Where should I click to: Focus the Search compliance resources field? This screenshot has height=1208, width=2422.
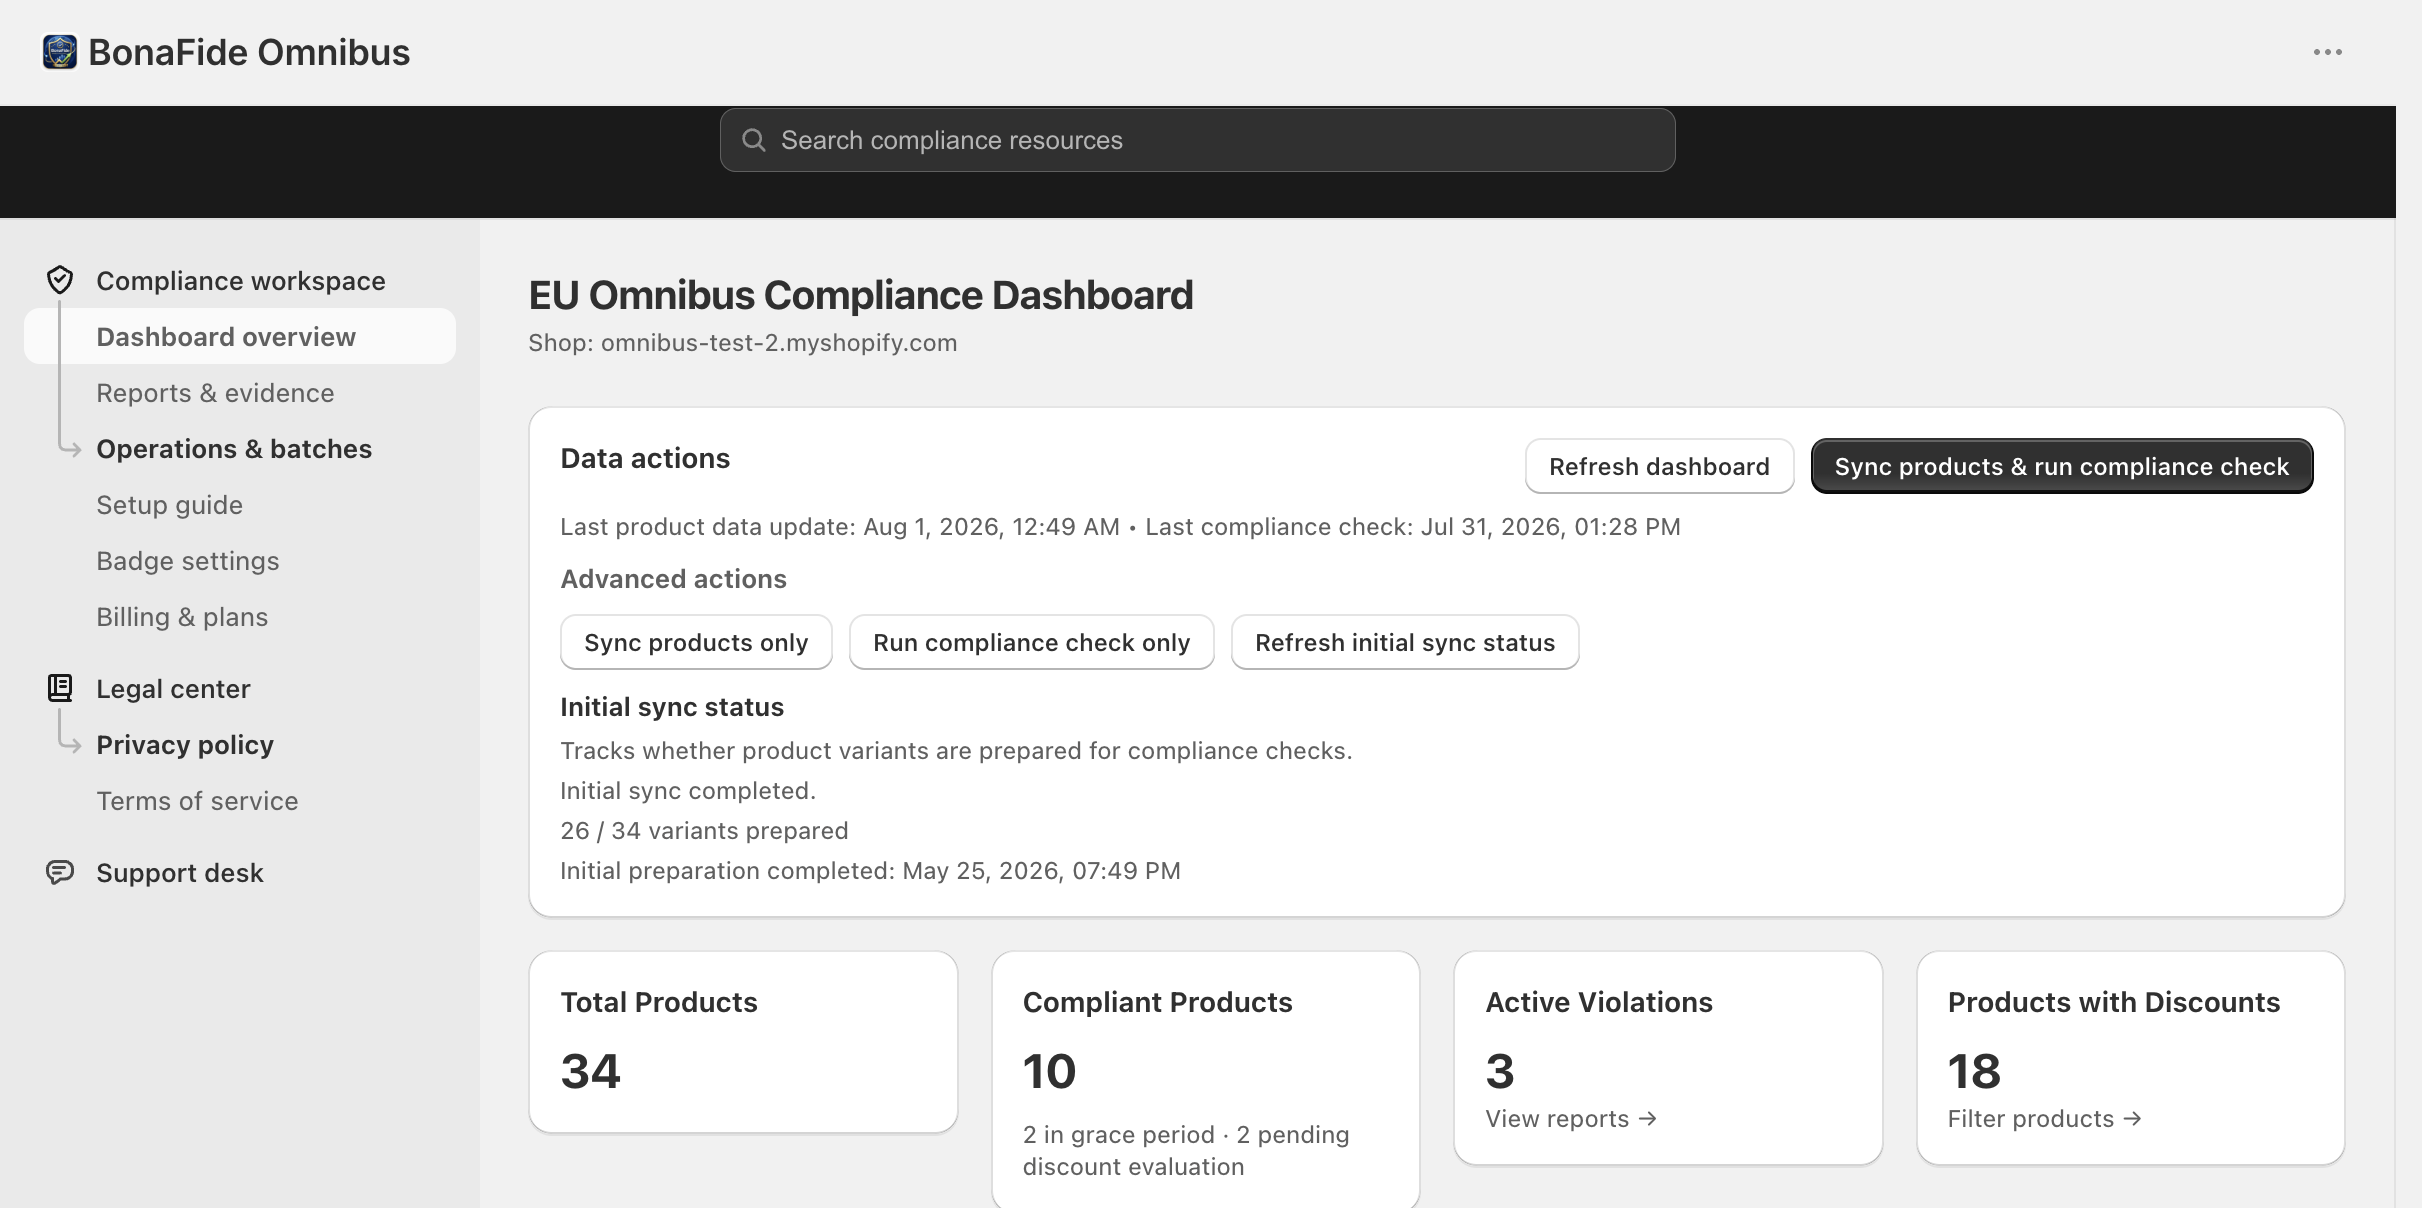1197,140
